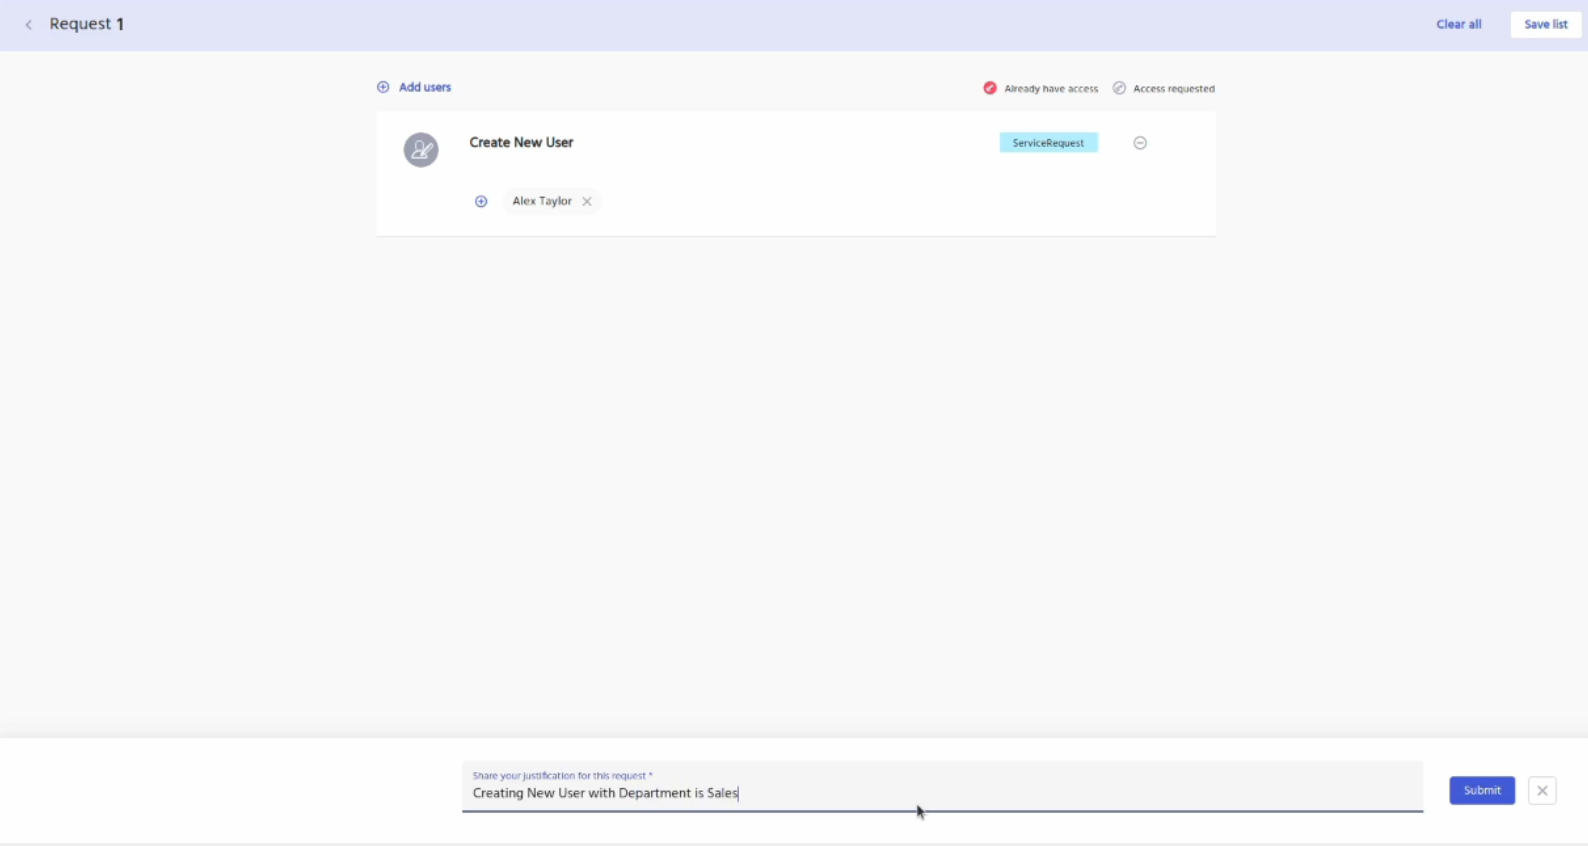Remove Alex Taylor using the chip's X
This screenshot has width=1588, height=846.
point(587,201)
